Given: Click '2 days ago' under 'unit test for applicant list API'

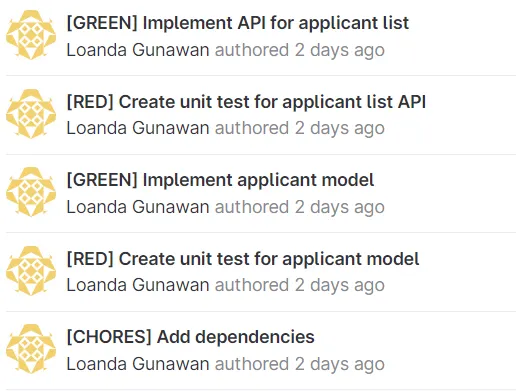Looking at the screenshot, I should [340, 129].
